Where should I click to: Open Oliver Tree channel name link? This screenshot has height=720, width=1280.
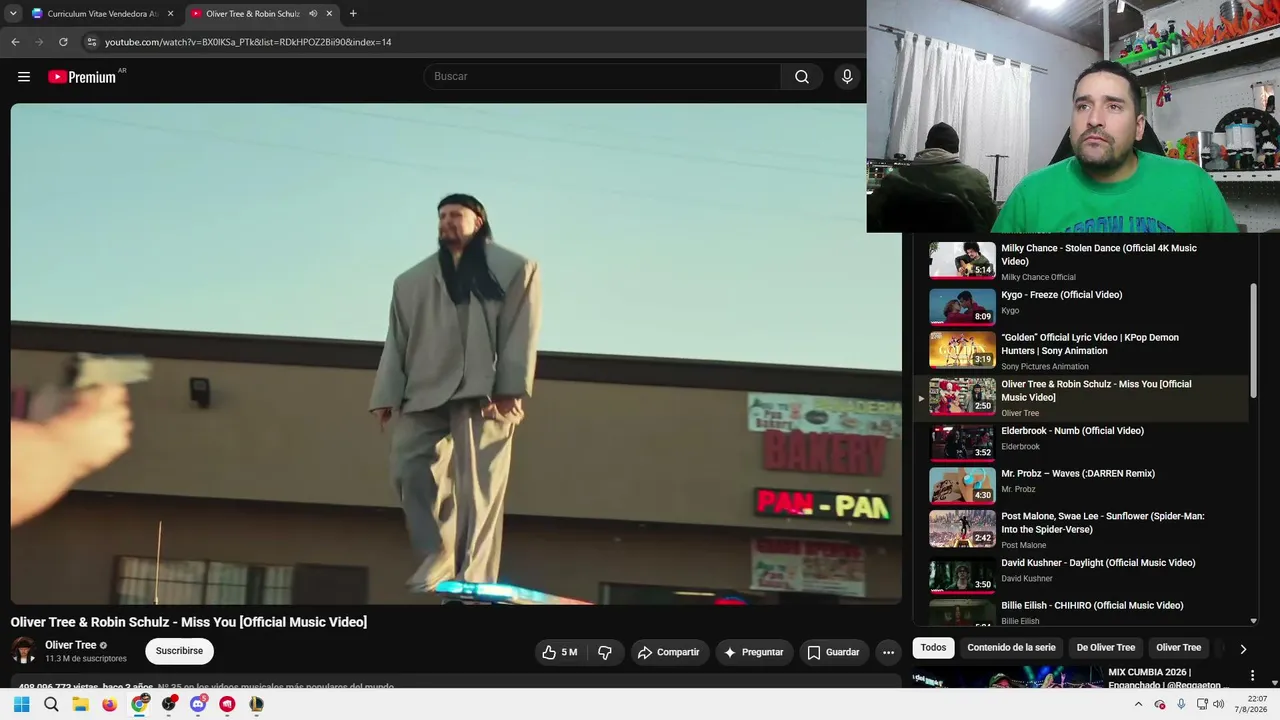click(71, 645)
